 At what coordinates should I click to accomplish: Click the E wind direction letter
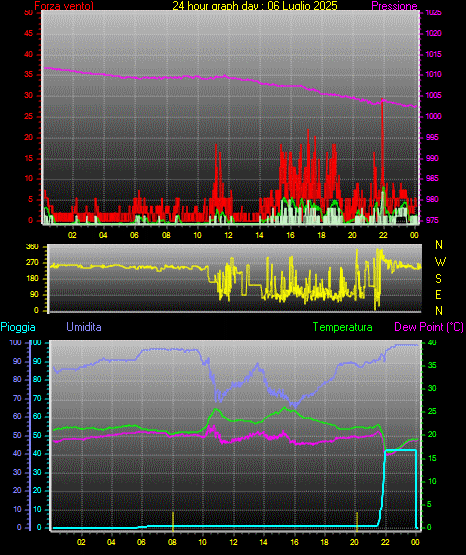(x=438, y=294)
